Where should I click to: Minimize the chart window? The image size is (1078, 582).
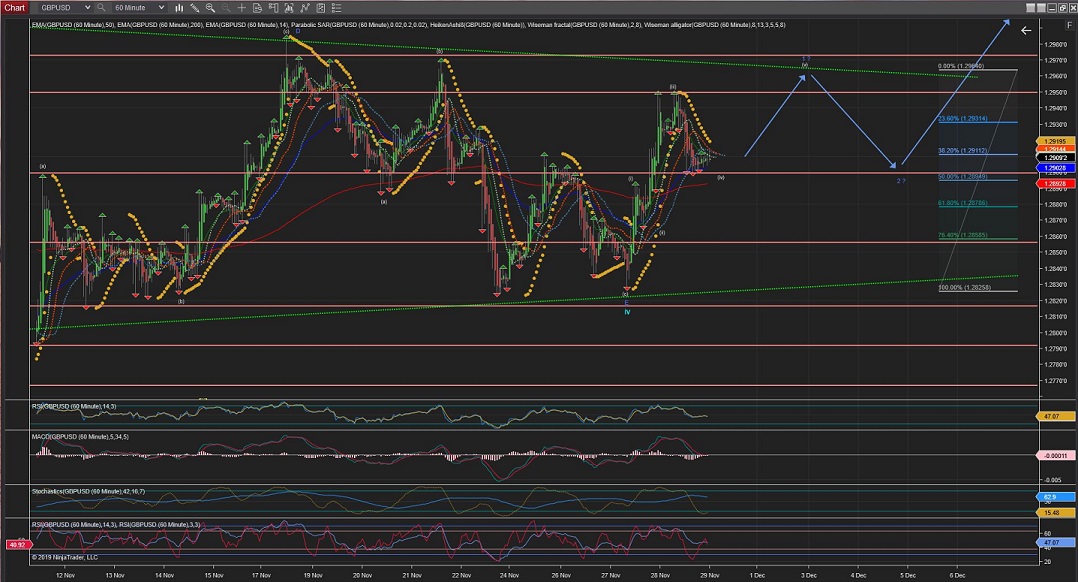pos(1053,8)
